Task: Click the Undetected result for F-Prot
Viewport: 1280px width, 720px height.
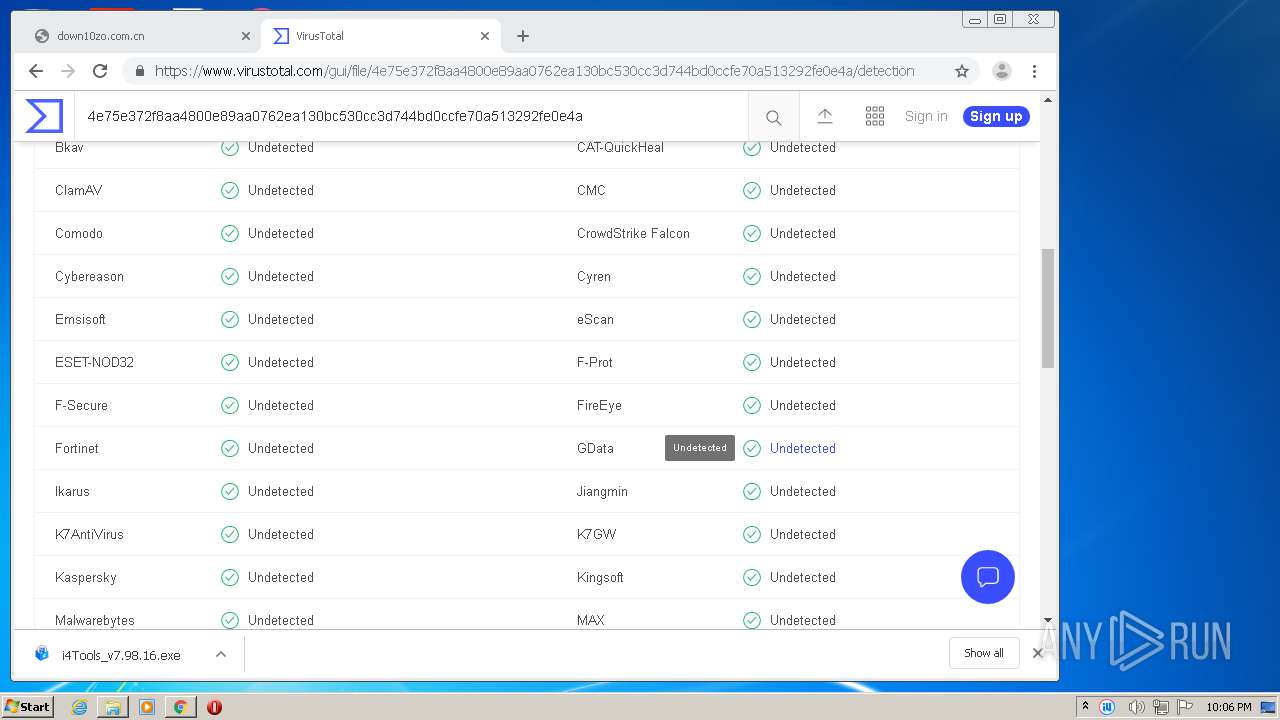Action: click(803, 362)
